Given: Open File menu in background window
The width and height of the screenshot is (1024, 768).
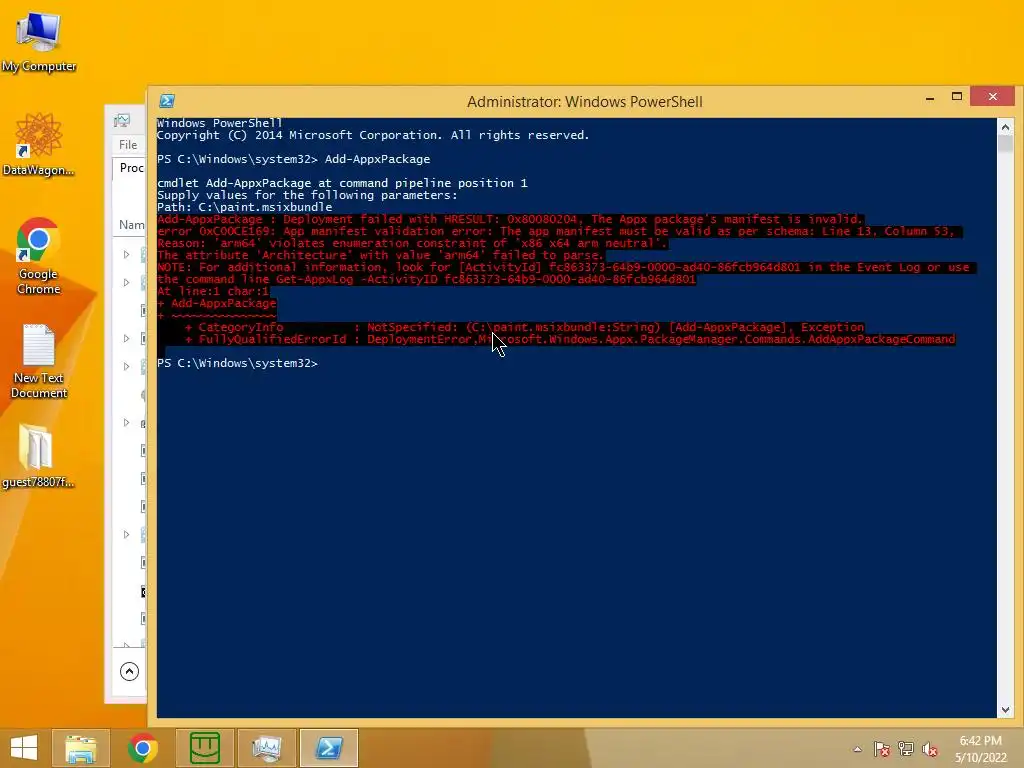Looking at the screenshot, I should 128,145.
